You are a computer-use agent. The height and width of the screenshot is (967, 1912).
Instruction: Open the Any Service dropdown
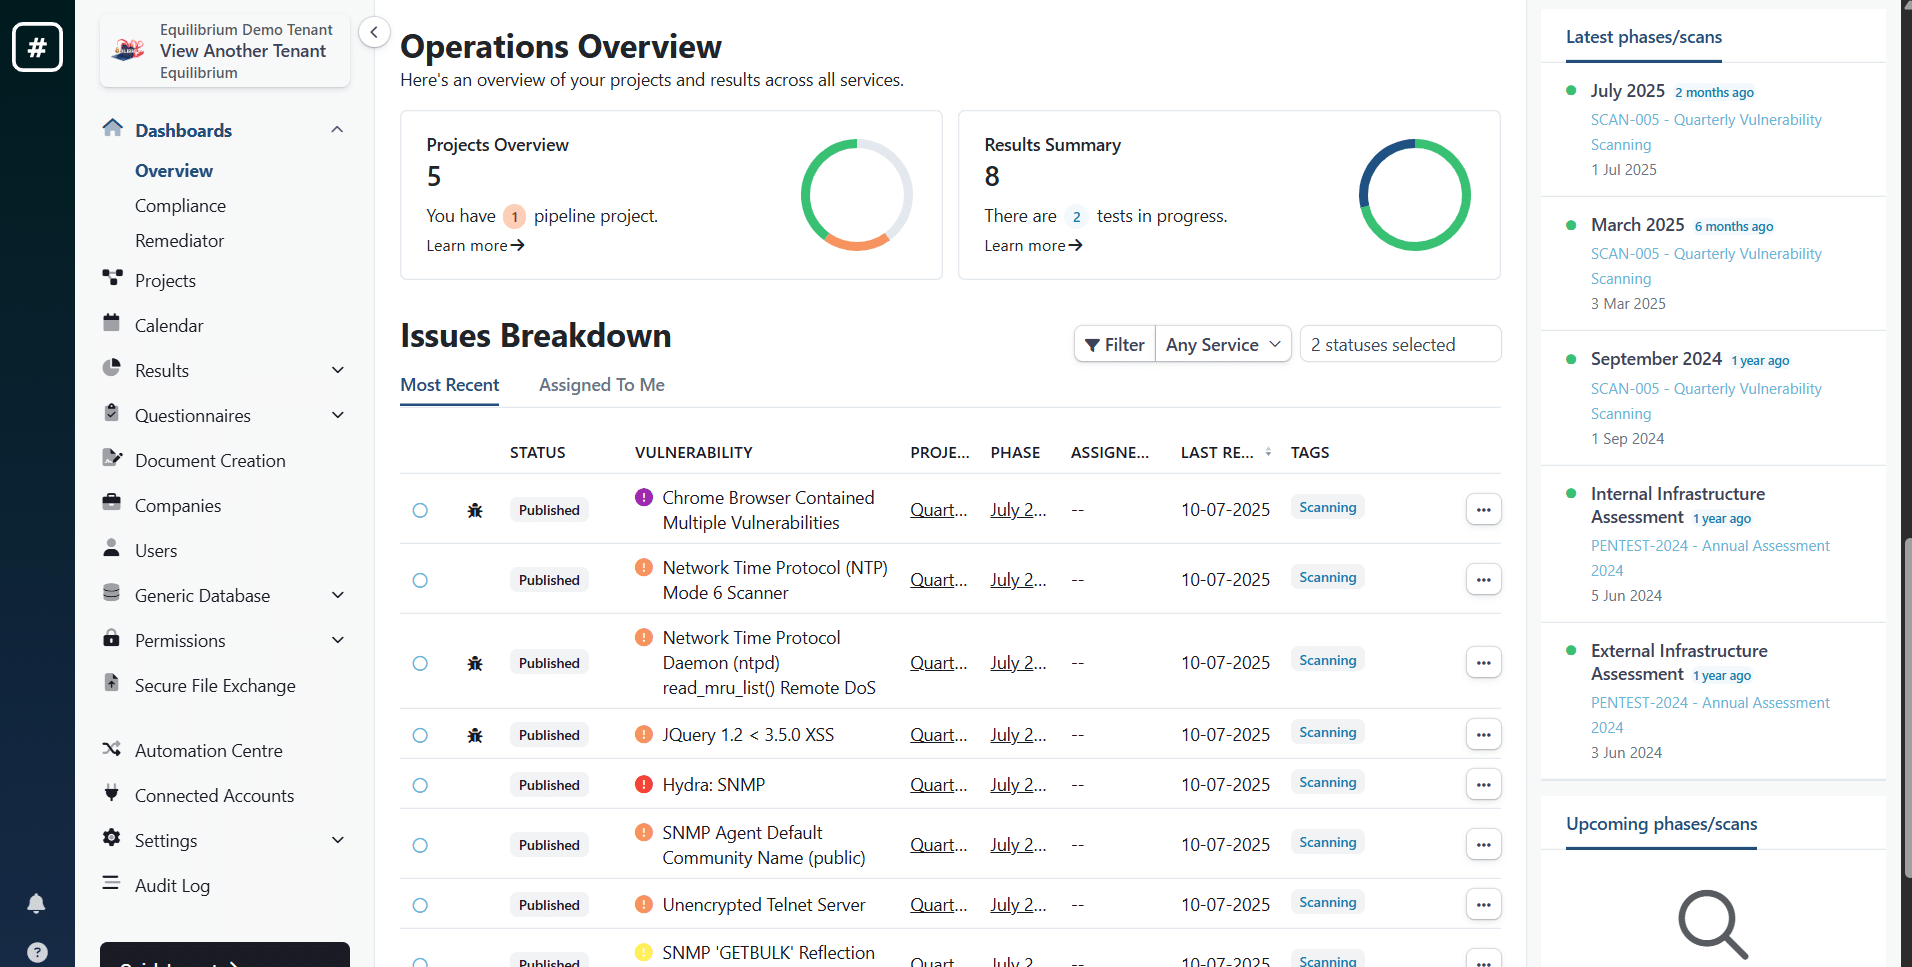[x=1222, y=343]
